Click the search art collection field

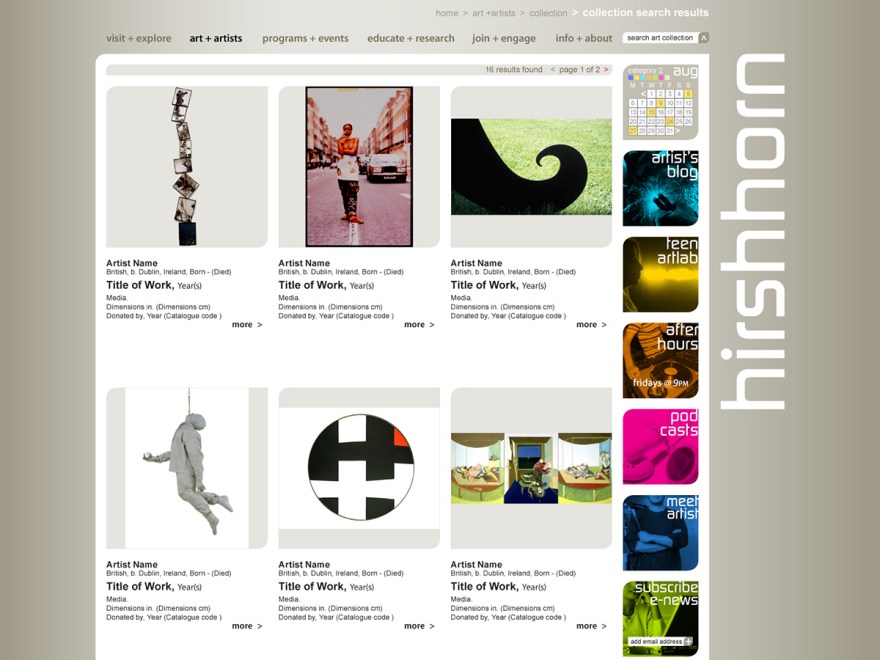tap(661, 38)
